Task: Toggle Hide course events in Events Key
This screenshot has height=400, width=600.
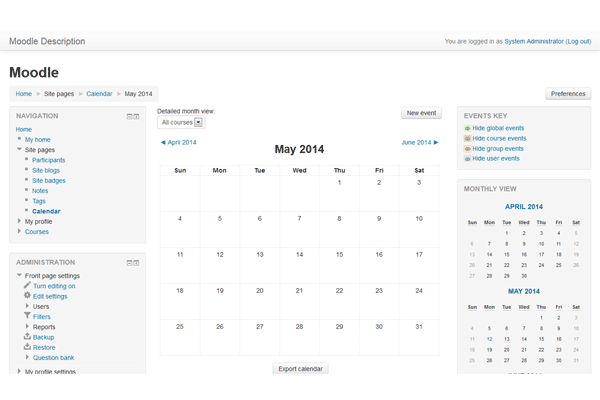Action: (x=498, y=138)
